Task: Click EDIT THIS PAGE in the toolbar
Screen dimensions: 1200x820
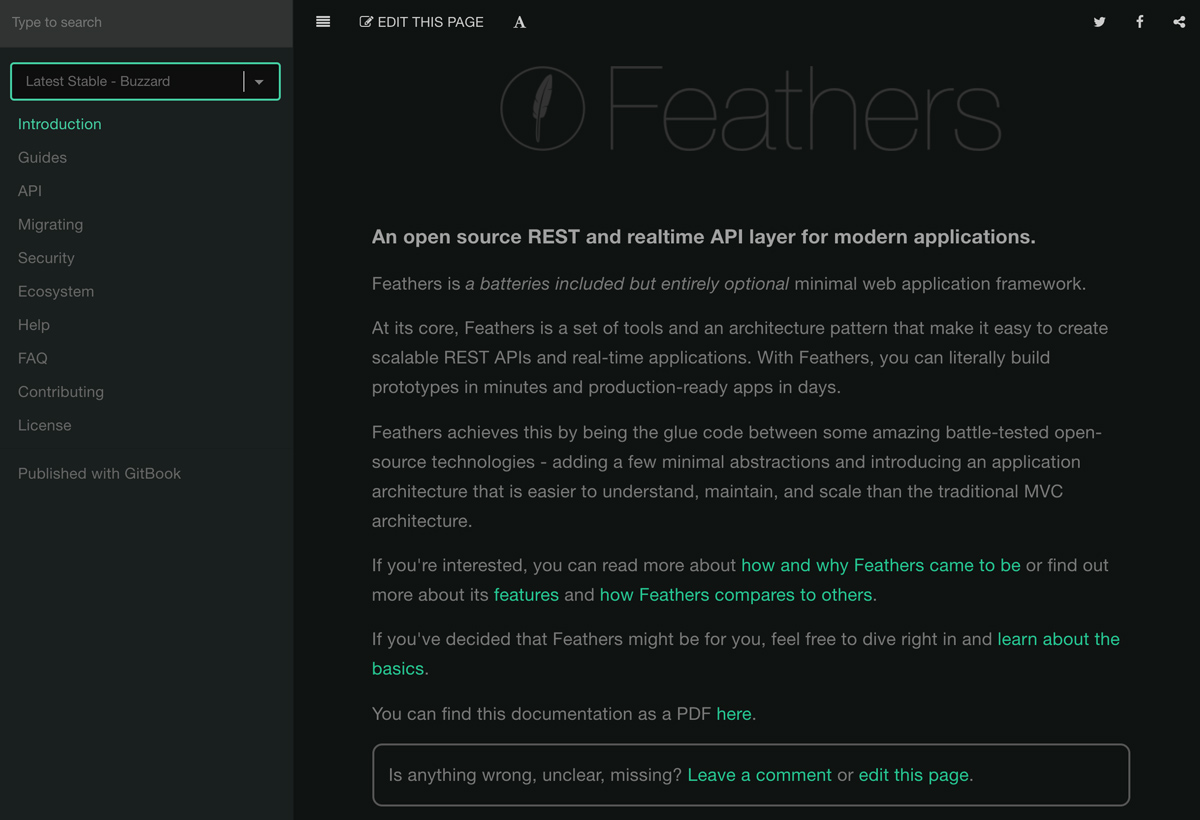Action: point(421,22)
